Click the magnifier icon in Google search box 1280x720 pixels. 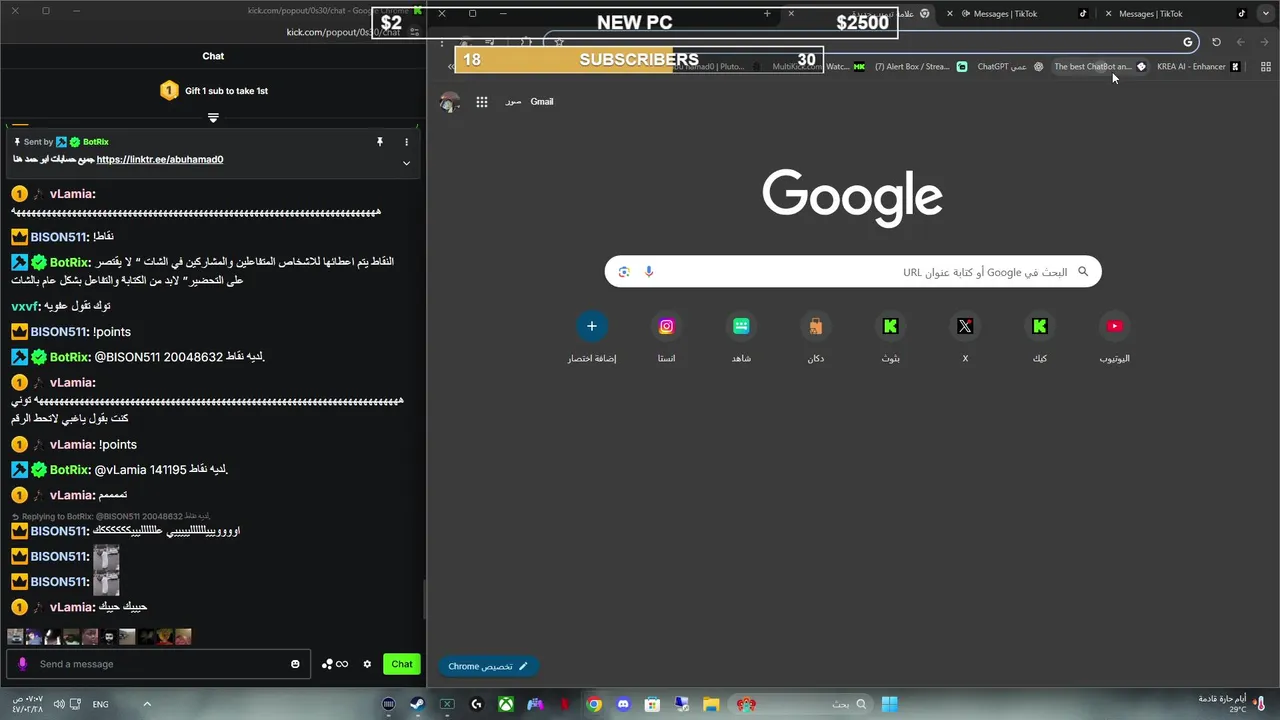pyautogui.click(x=1082, y=272)
